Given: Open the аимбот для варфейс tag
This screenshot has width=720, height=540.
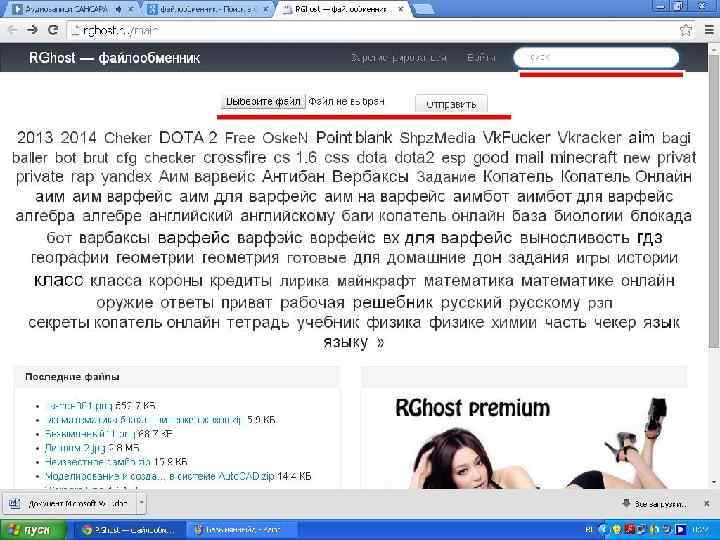Looking at the screenshot, I should 595,197.
